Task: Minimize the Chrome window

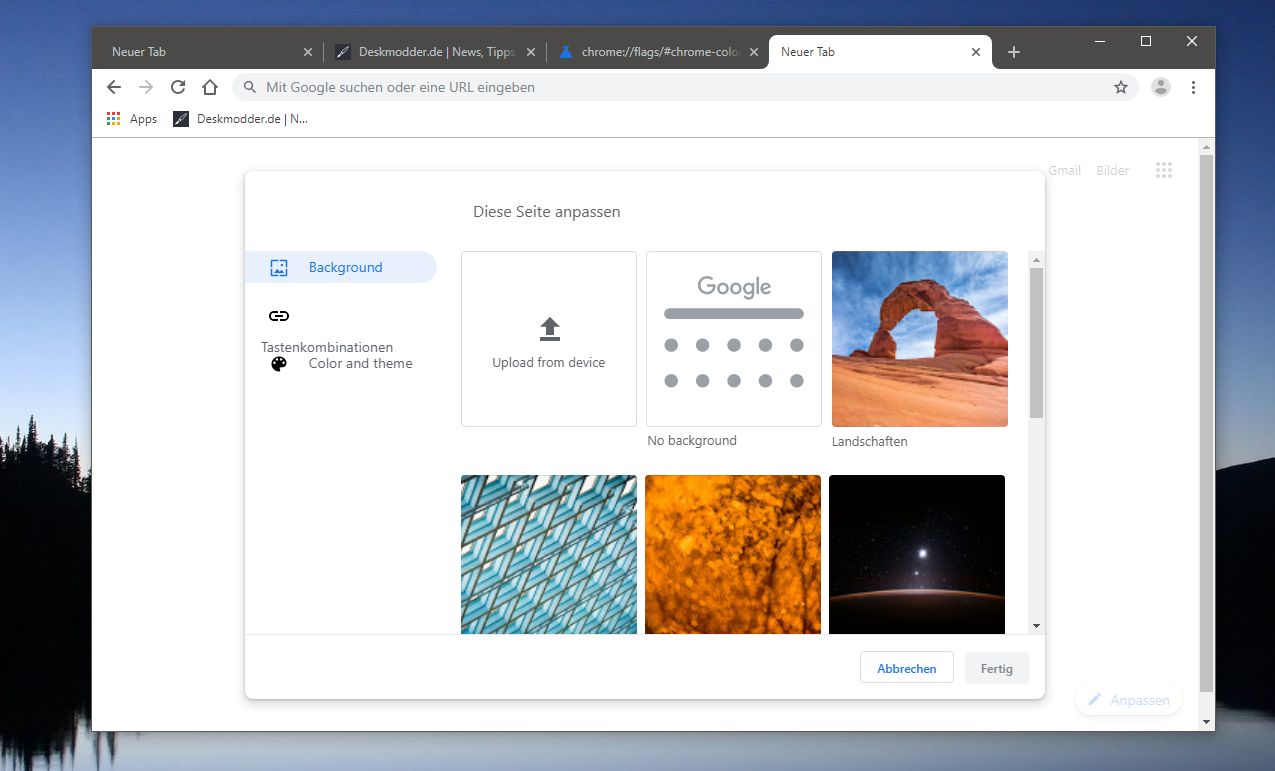Action: [1100, 41]
